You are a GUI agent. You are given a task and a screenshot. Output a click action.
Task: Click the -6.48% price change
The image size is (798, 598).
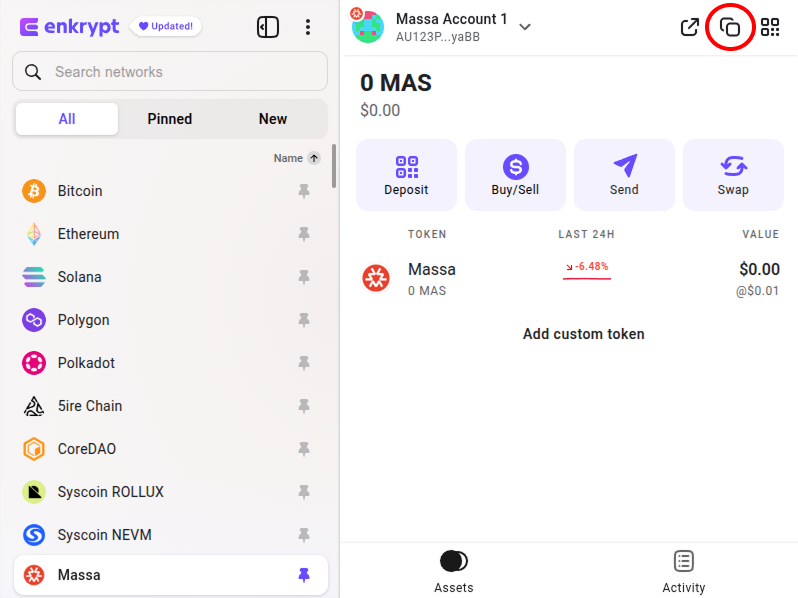click(587, 267)
